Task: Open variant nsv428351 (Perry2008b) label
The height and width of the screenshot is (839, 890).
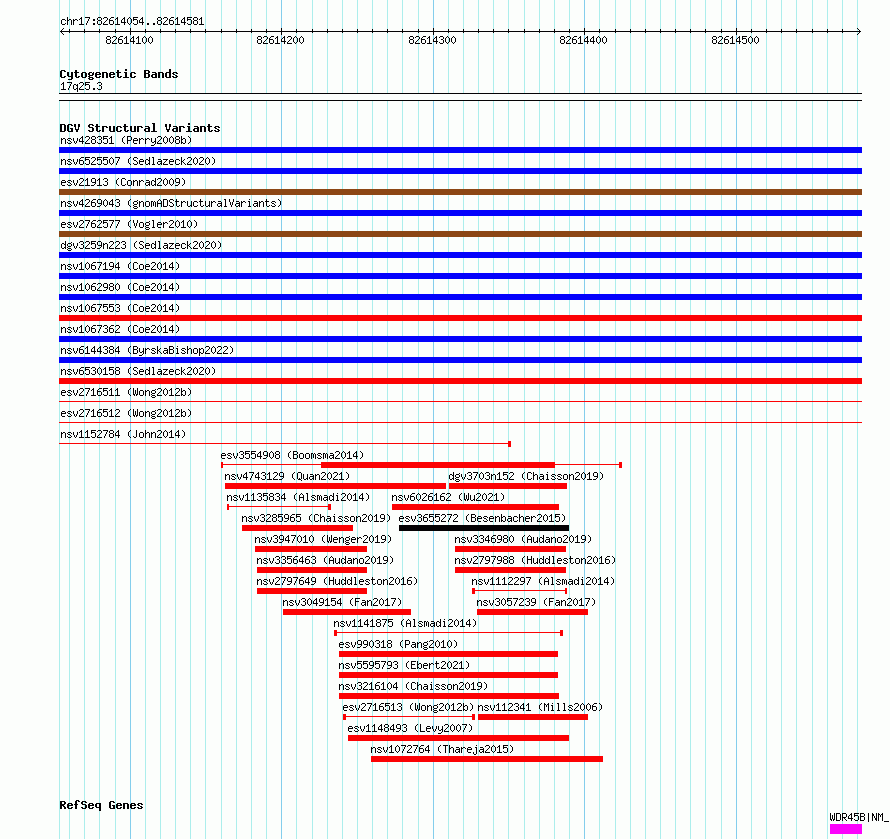Action: click(x=126, y=140)
